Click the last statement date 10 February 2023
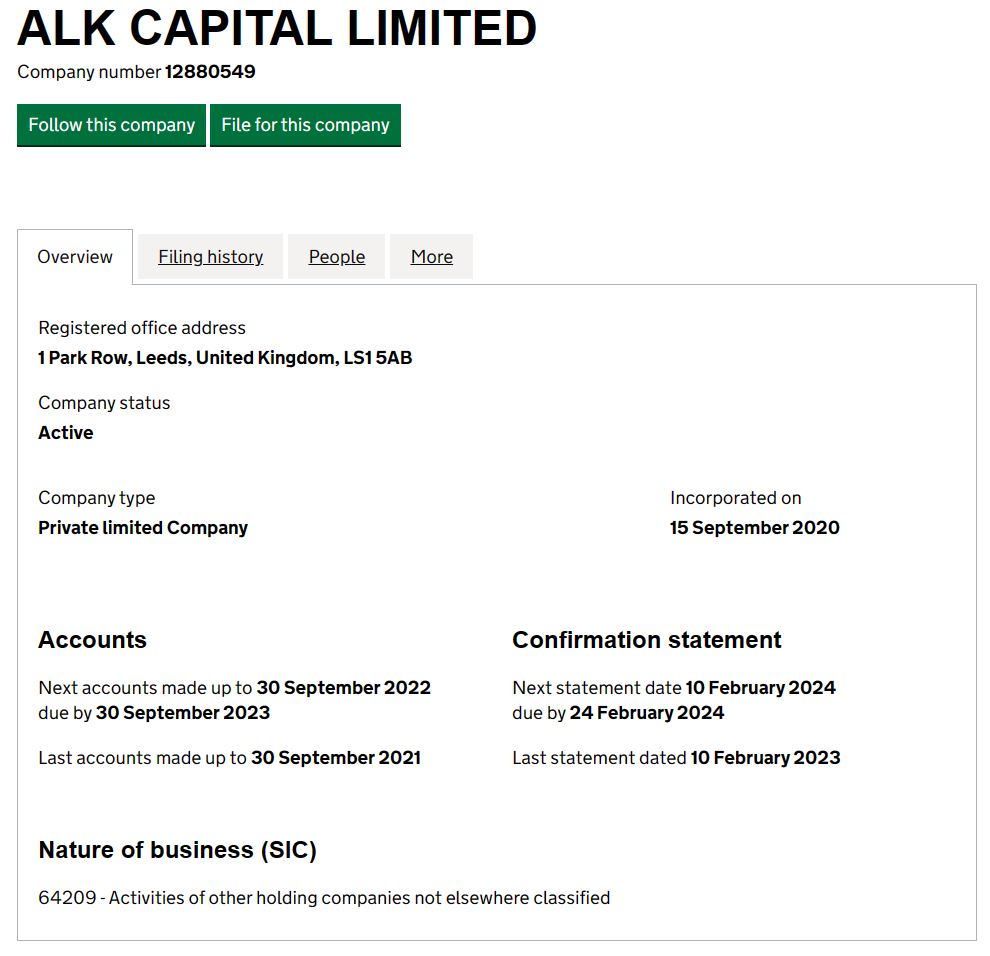 [x=765, y=758]
